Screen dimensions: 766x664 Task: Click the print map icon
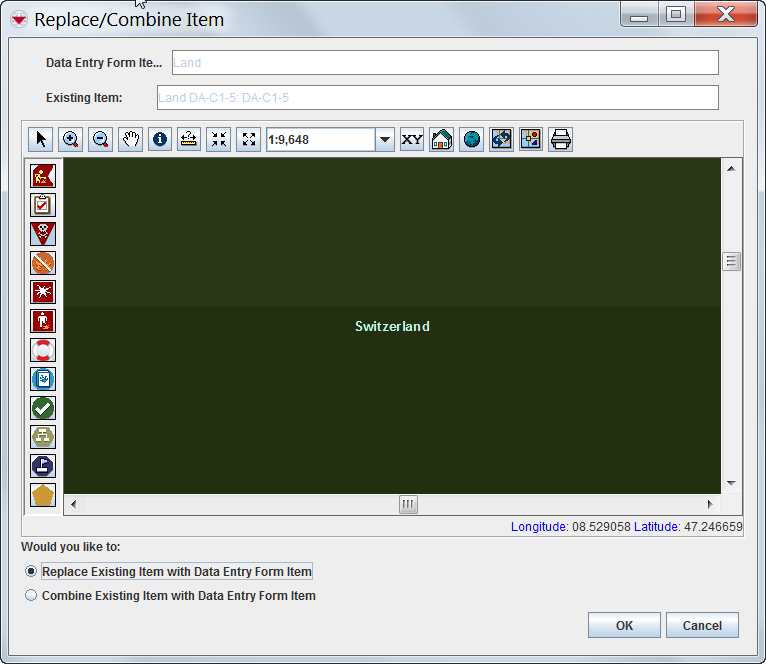(561, 140)
